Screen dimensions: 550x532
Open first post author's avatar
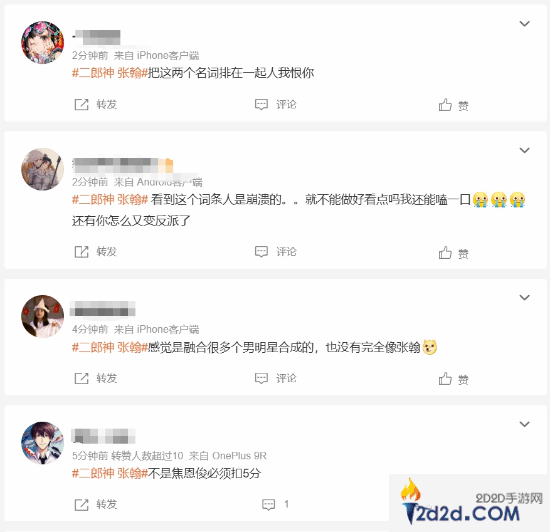[x=43, y=42]
